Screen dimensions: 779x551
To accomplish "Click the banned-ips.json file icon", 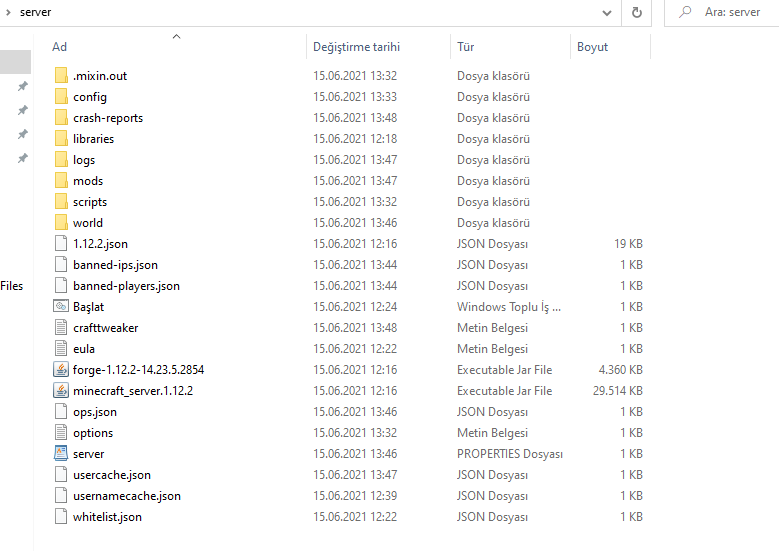I will 61,264.
